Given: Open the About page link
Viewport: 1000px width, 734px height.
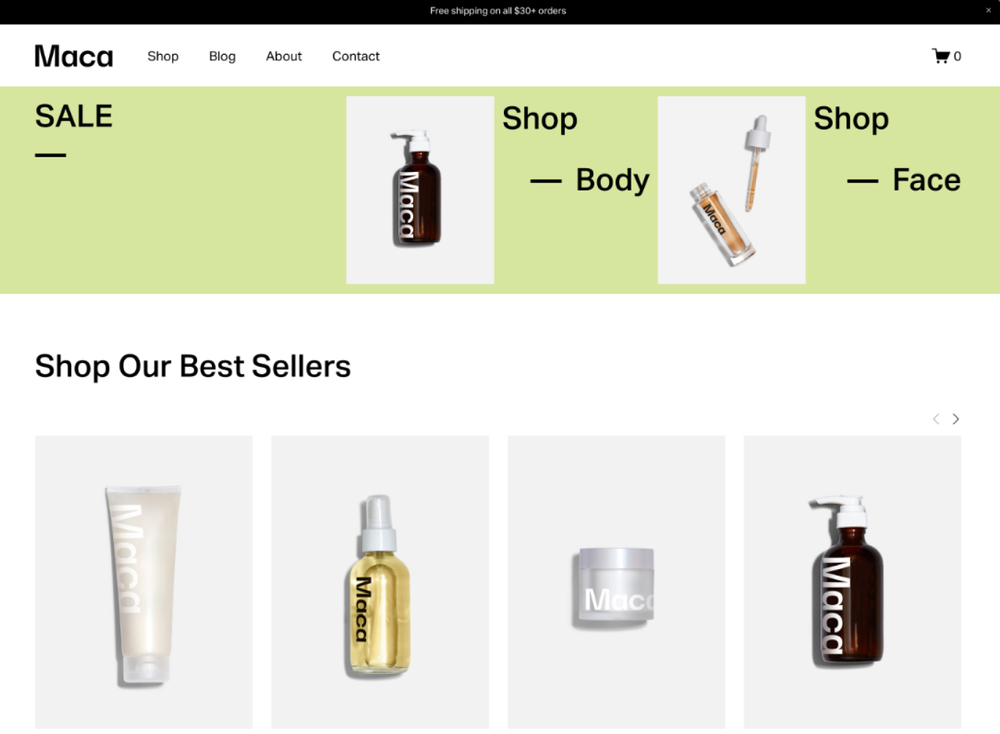Looking at the screenshot, I should (284, 56).
